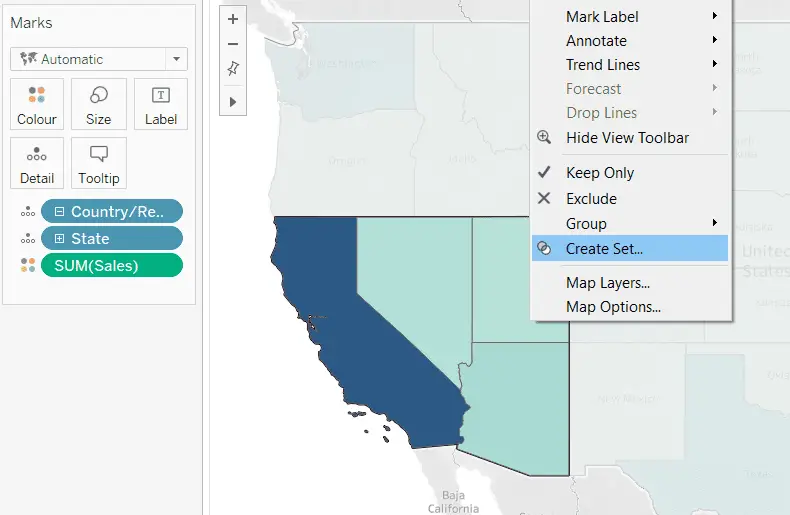Open the Colour marks card
Image resolution: width=790 pixels, height=515 pixels.
click(x=37, y=104)
